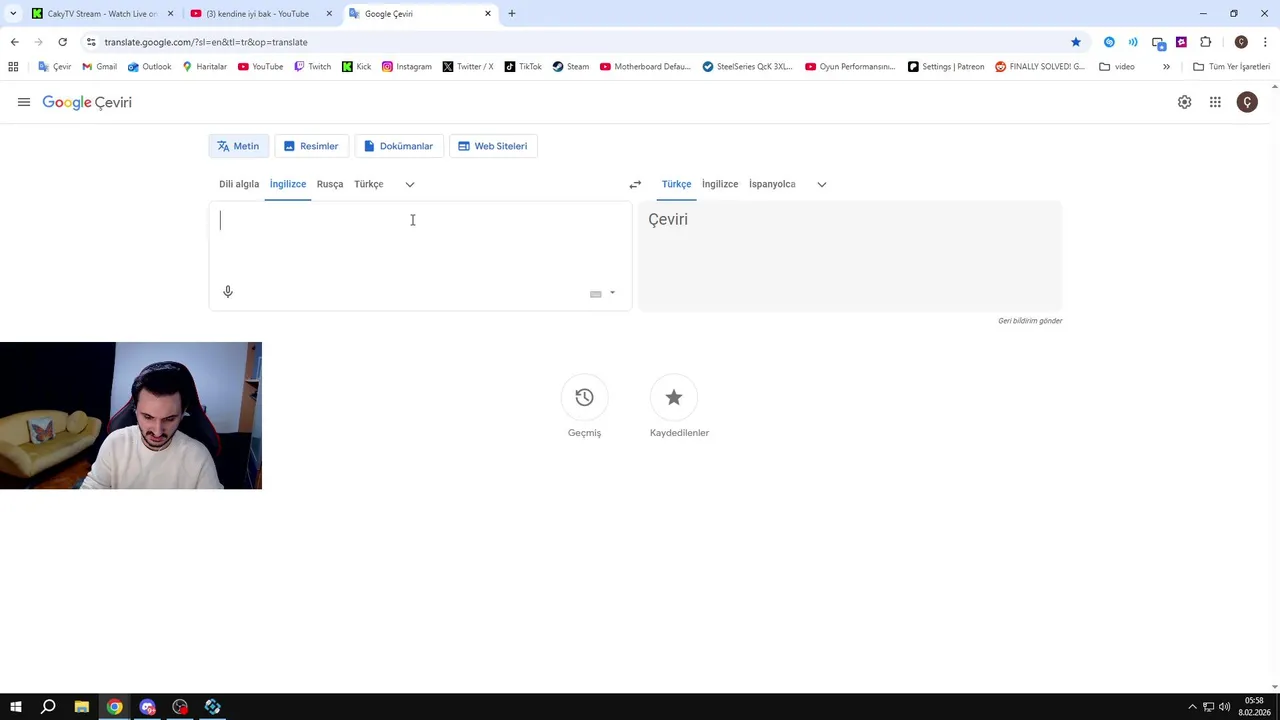This screenshot has width=1280, height=720.
Task: Open the Chrome extensions puzzle icon
Action: (1205, 42)
